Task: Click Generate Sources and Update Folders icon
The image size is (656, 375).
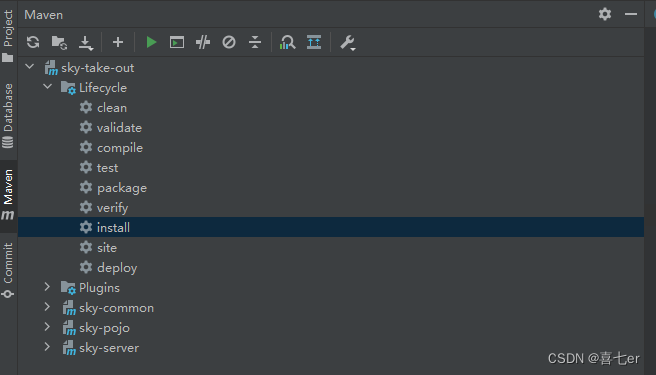Action: 59,42
